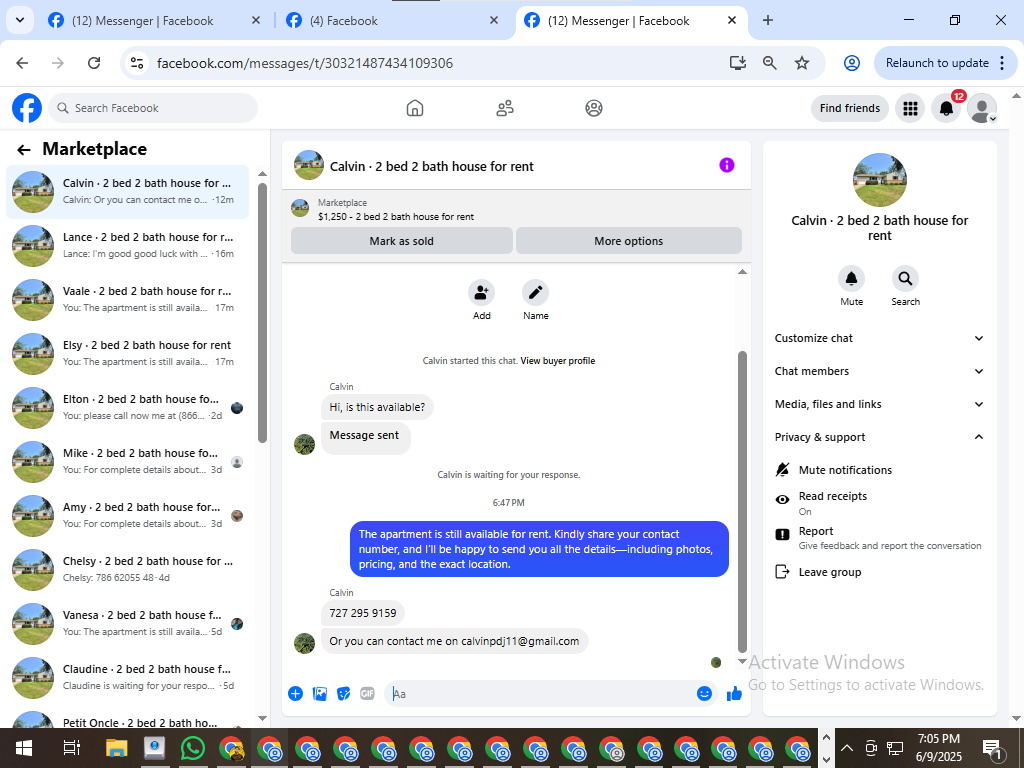Image resolution: width=1024 pixels, height=768 pixels.
Task: Open a new browser tab
Action: pyautogui.click(x=768, y=20)
